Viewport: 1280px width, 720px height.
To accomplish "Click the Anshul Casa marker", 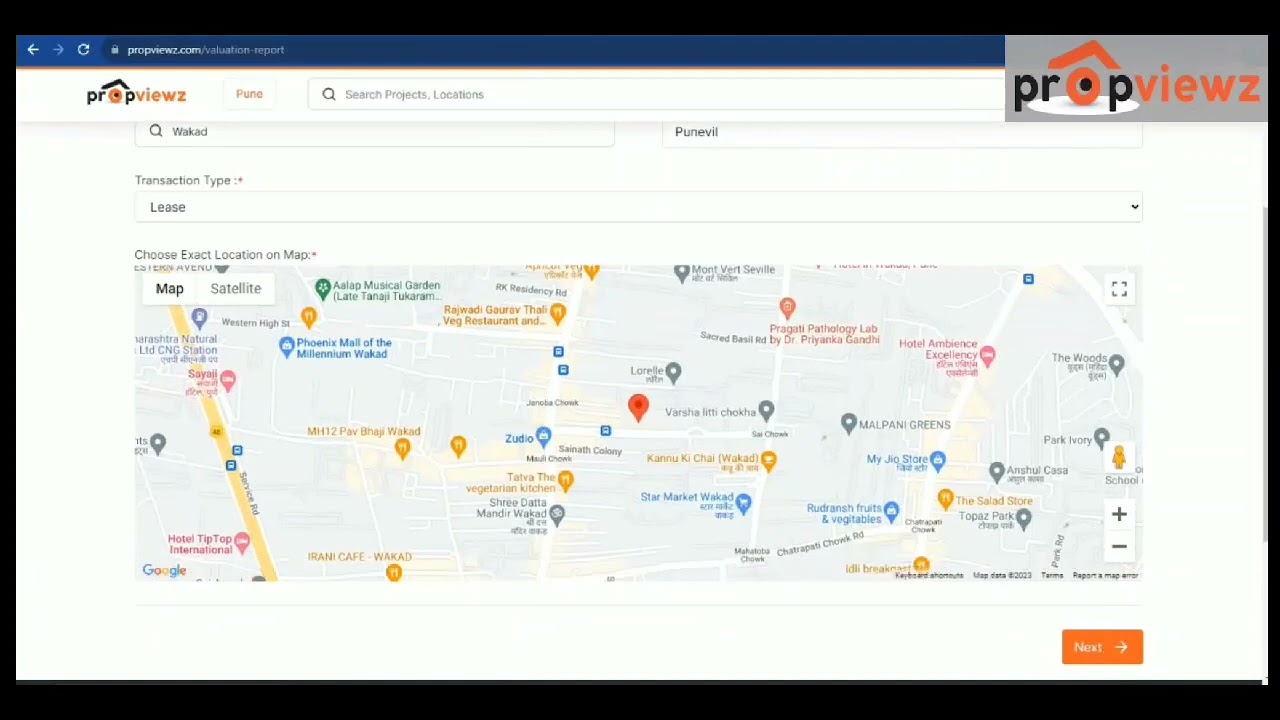I will tap(997, 470).
